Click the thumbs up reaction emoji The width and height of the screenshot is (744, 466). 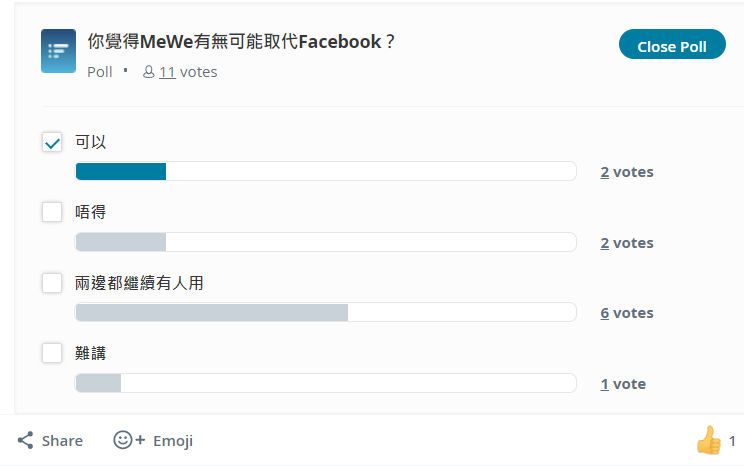(708, 440)
